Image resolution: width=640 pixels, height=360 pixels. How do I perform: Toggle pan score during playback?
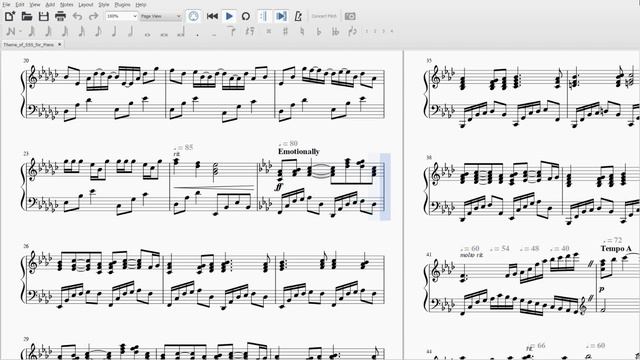(281, 16)
